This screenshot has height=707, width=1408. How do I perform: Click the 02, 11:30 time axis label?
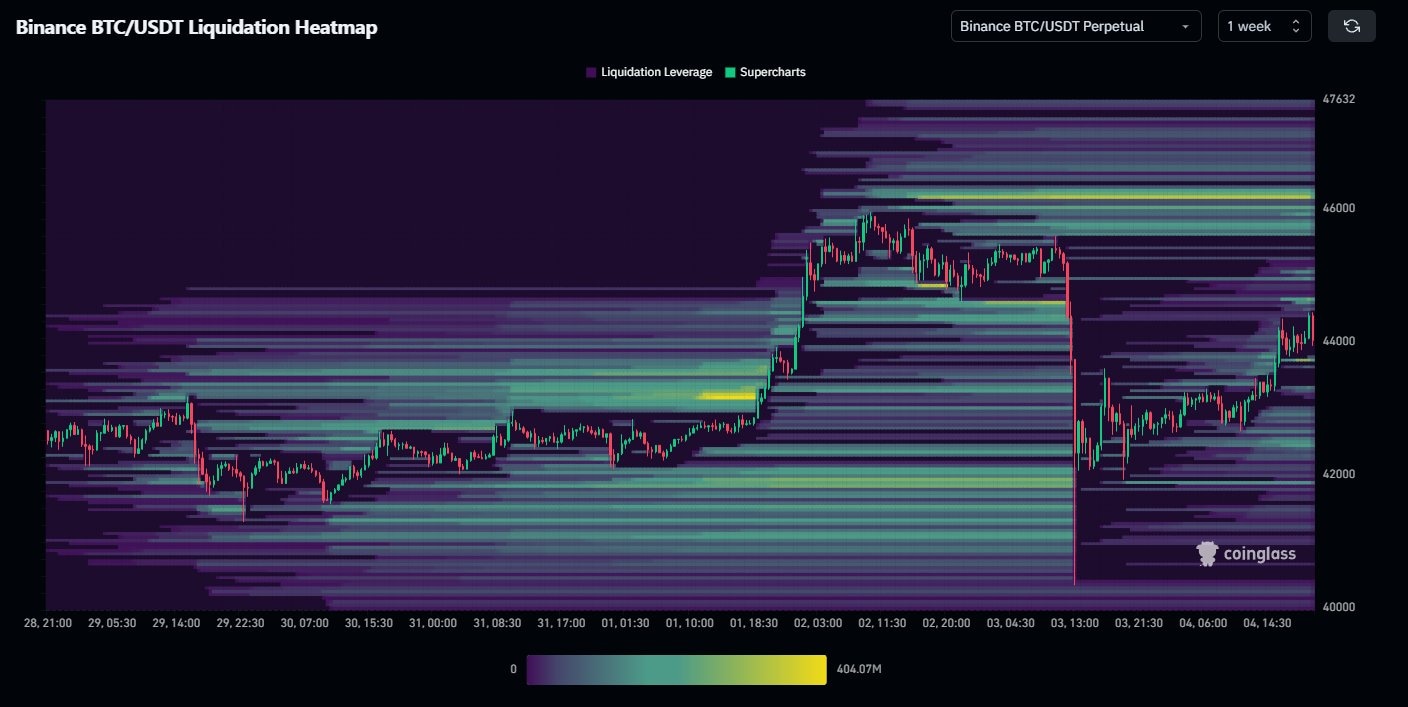(x=882, y=623)
